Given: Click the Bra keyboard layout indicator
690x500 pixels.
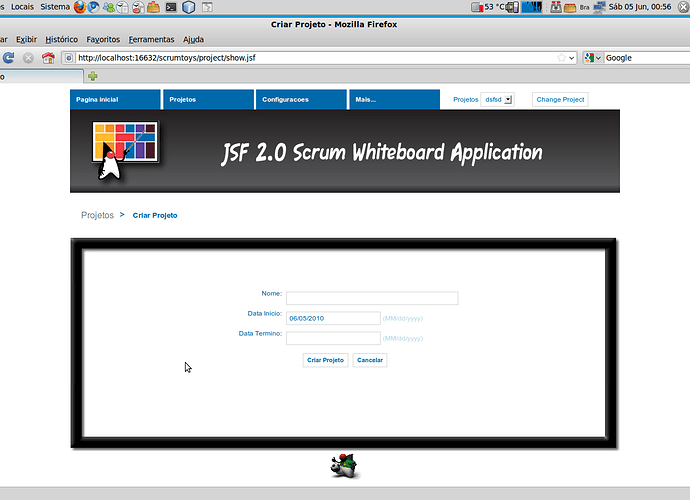Looking at the screenshot, I should [584, 7].
